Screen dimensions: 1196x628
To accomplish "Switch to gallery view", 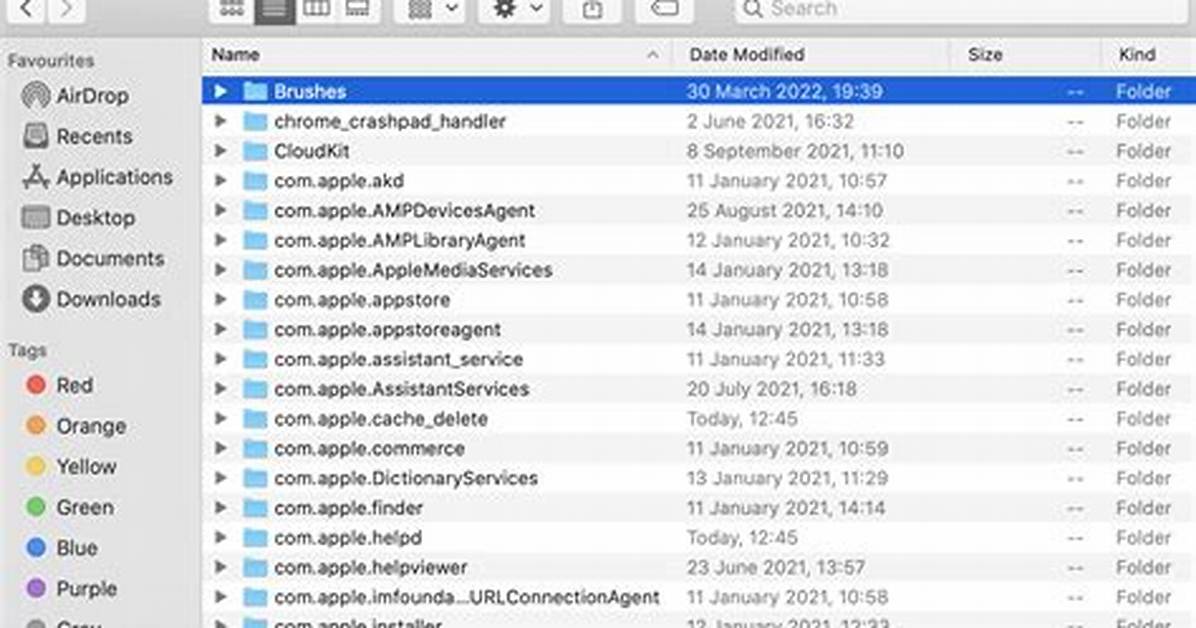I will tap(358, 9).
